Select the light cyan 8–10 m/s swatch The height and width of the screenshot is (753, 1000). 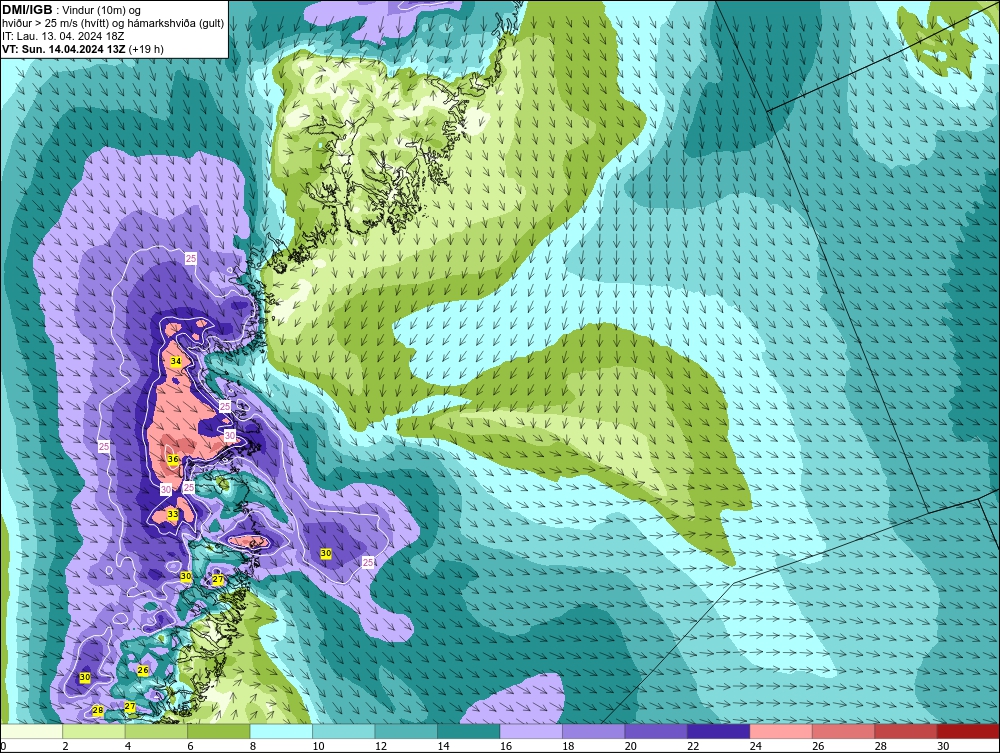(x=281, y=731)
